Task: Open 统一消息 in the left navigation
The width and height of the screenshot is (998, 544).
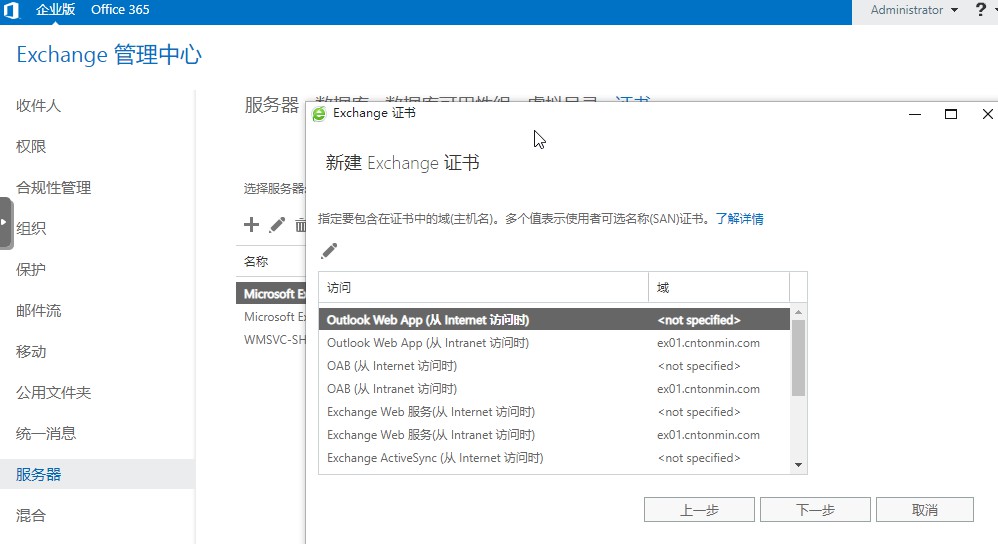Action: click(x=46, y=433)
